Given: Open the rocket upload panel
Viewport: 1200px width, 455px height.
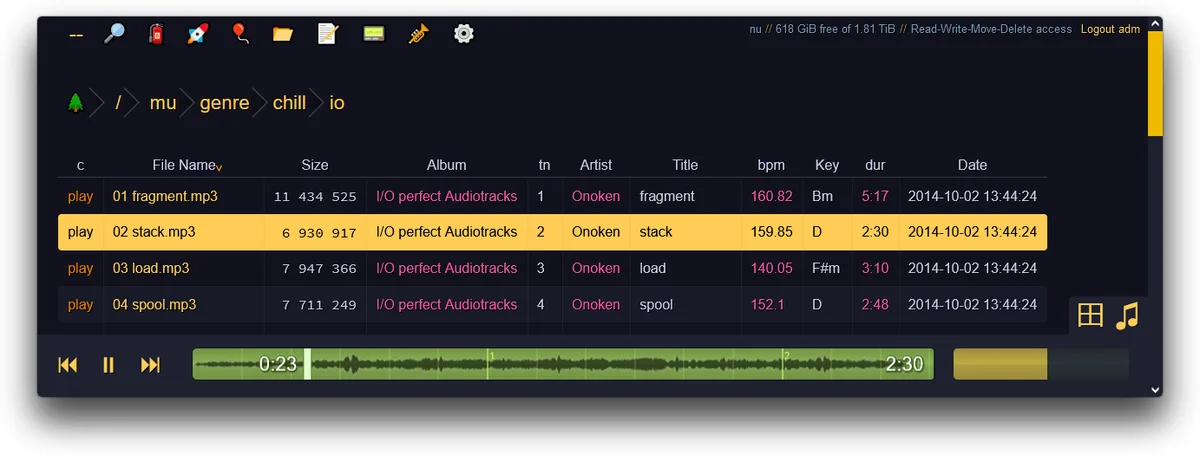Looking at the screenshot, I should point(198,34).
